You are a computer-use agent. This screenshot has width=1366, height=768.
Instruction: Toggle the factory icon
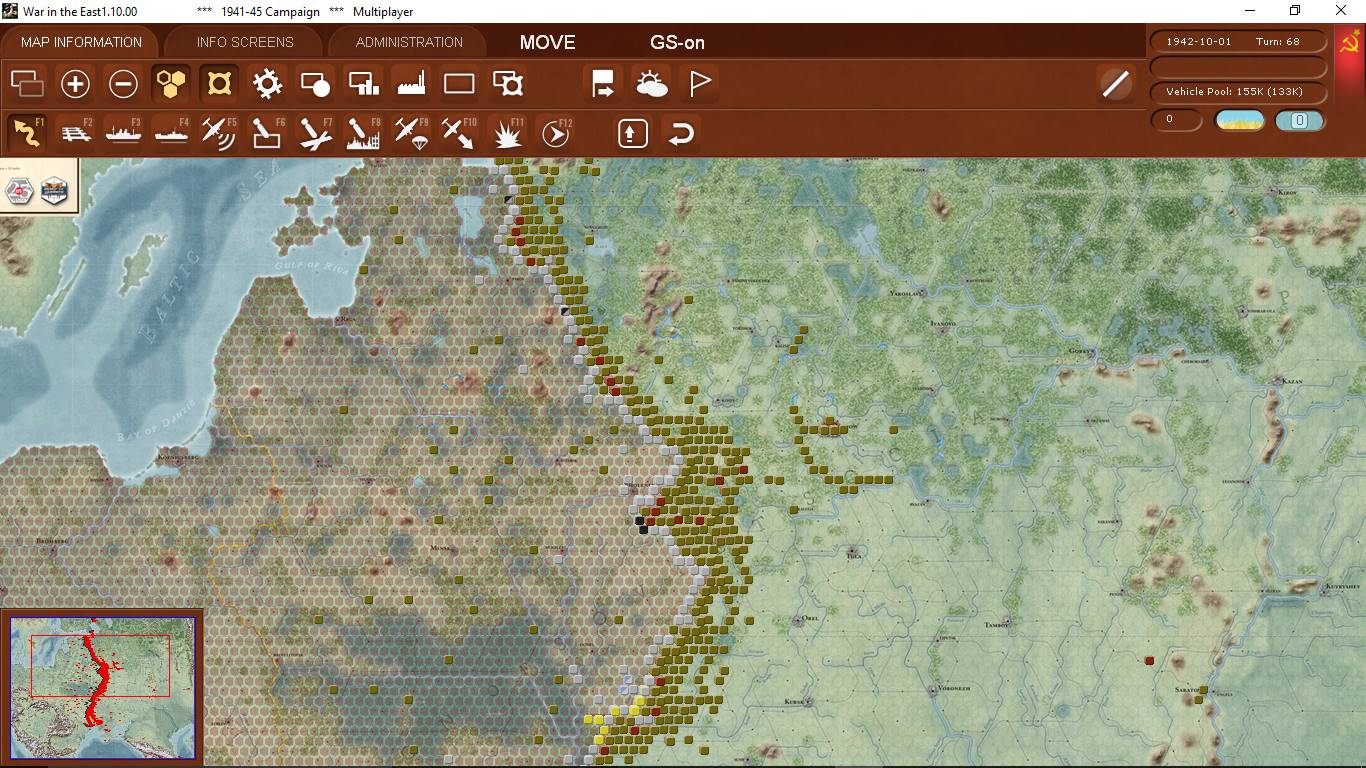[411, 83]
